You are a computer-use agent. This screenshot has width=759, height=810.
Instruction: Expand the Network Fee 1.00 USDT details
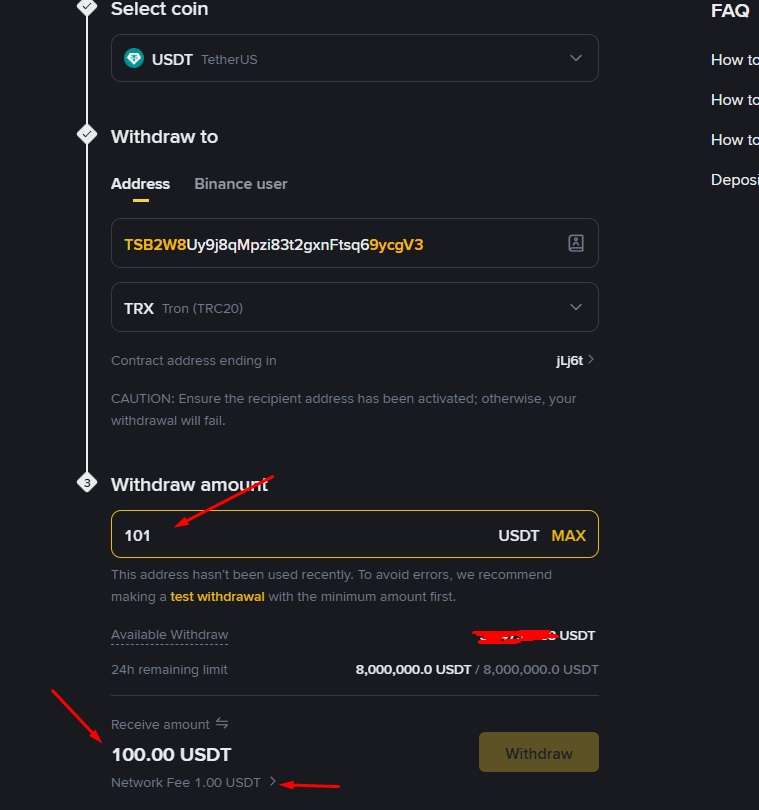click(x=272, y=783)
